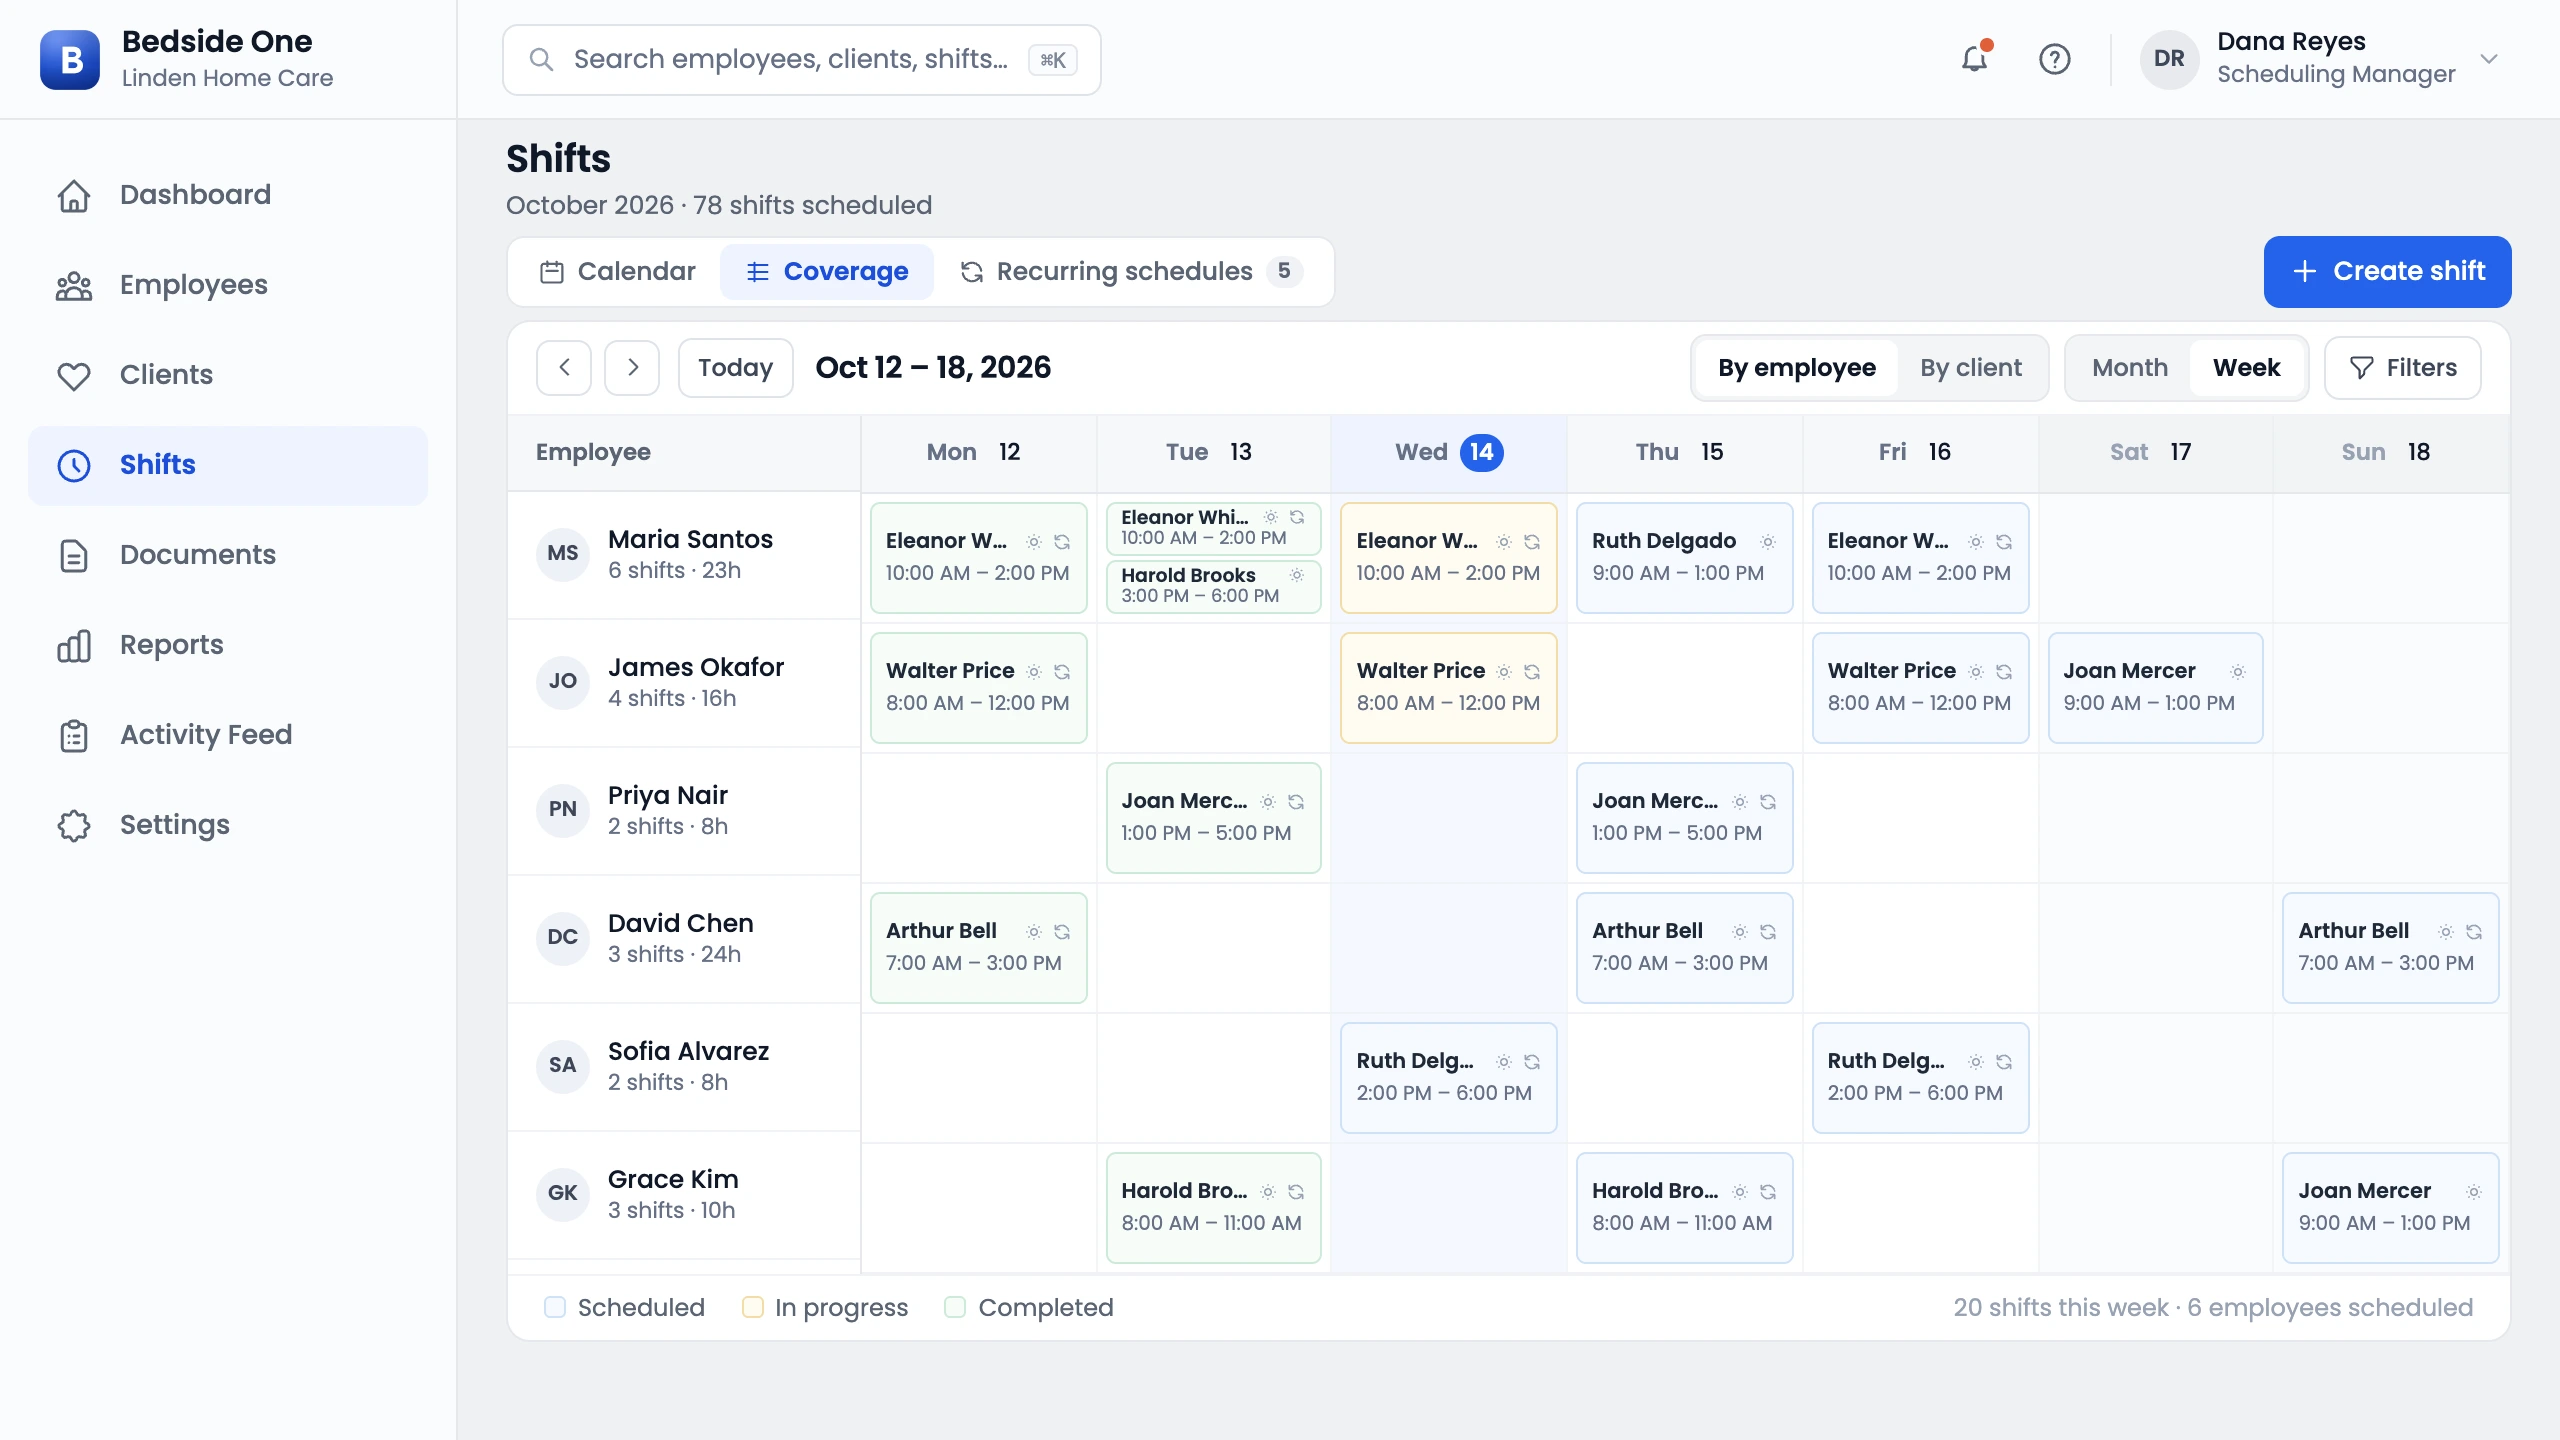Image resolution: width=2560 pixels, height=1440 pixels.
Task: Click the recurring icon on Friday Walter Price shift
Action: [2004, 672]
